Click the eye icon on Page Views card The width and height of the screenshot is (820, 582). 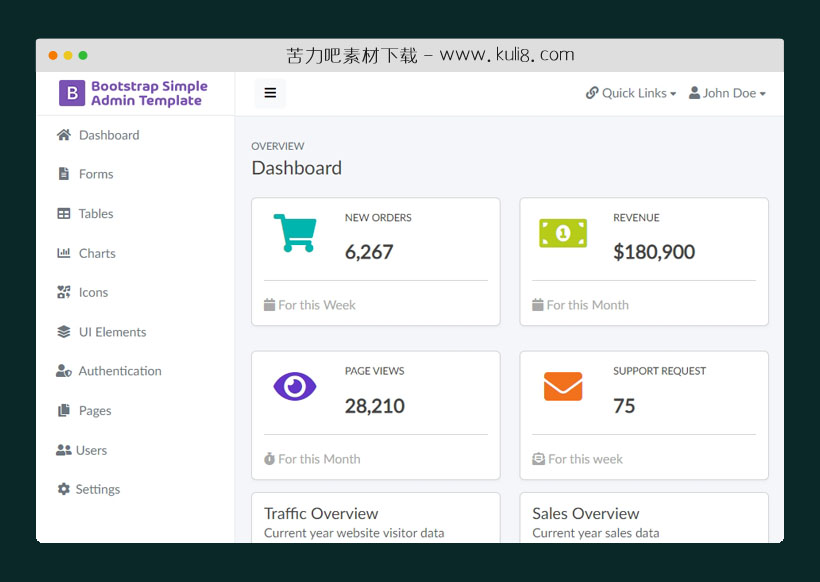294,386
